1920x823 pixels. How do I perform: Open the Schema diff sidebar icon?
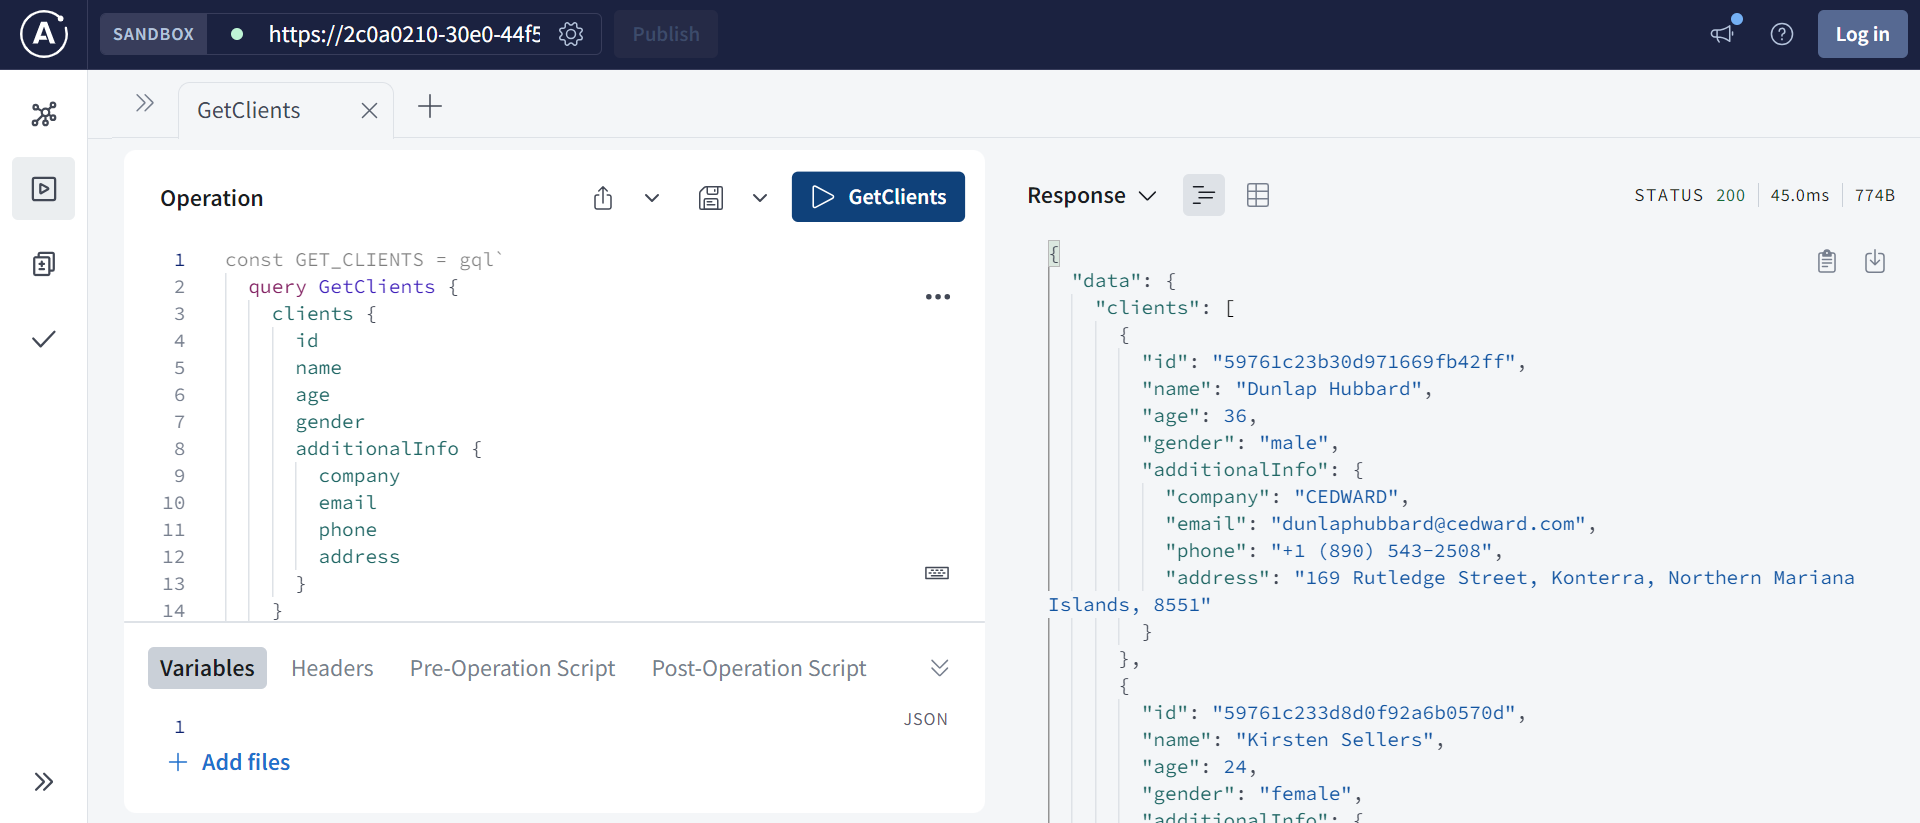coord(44,264)
